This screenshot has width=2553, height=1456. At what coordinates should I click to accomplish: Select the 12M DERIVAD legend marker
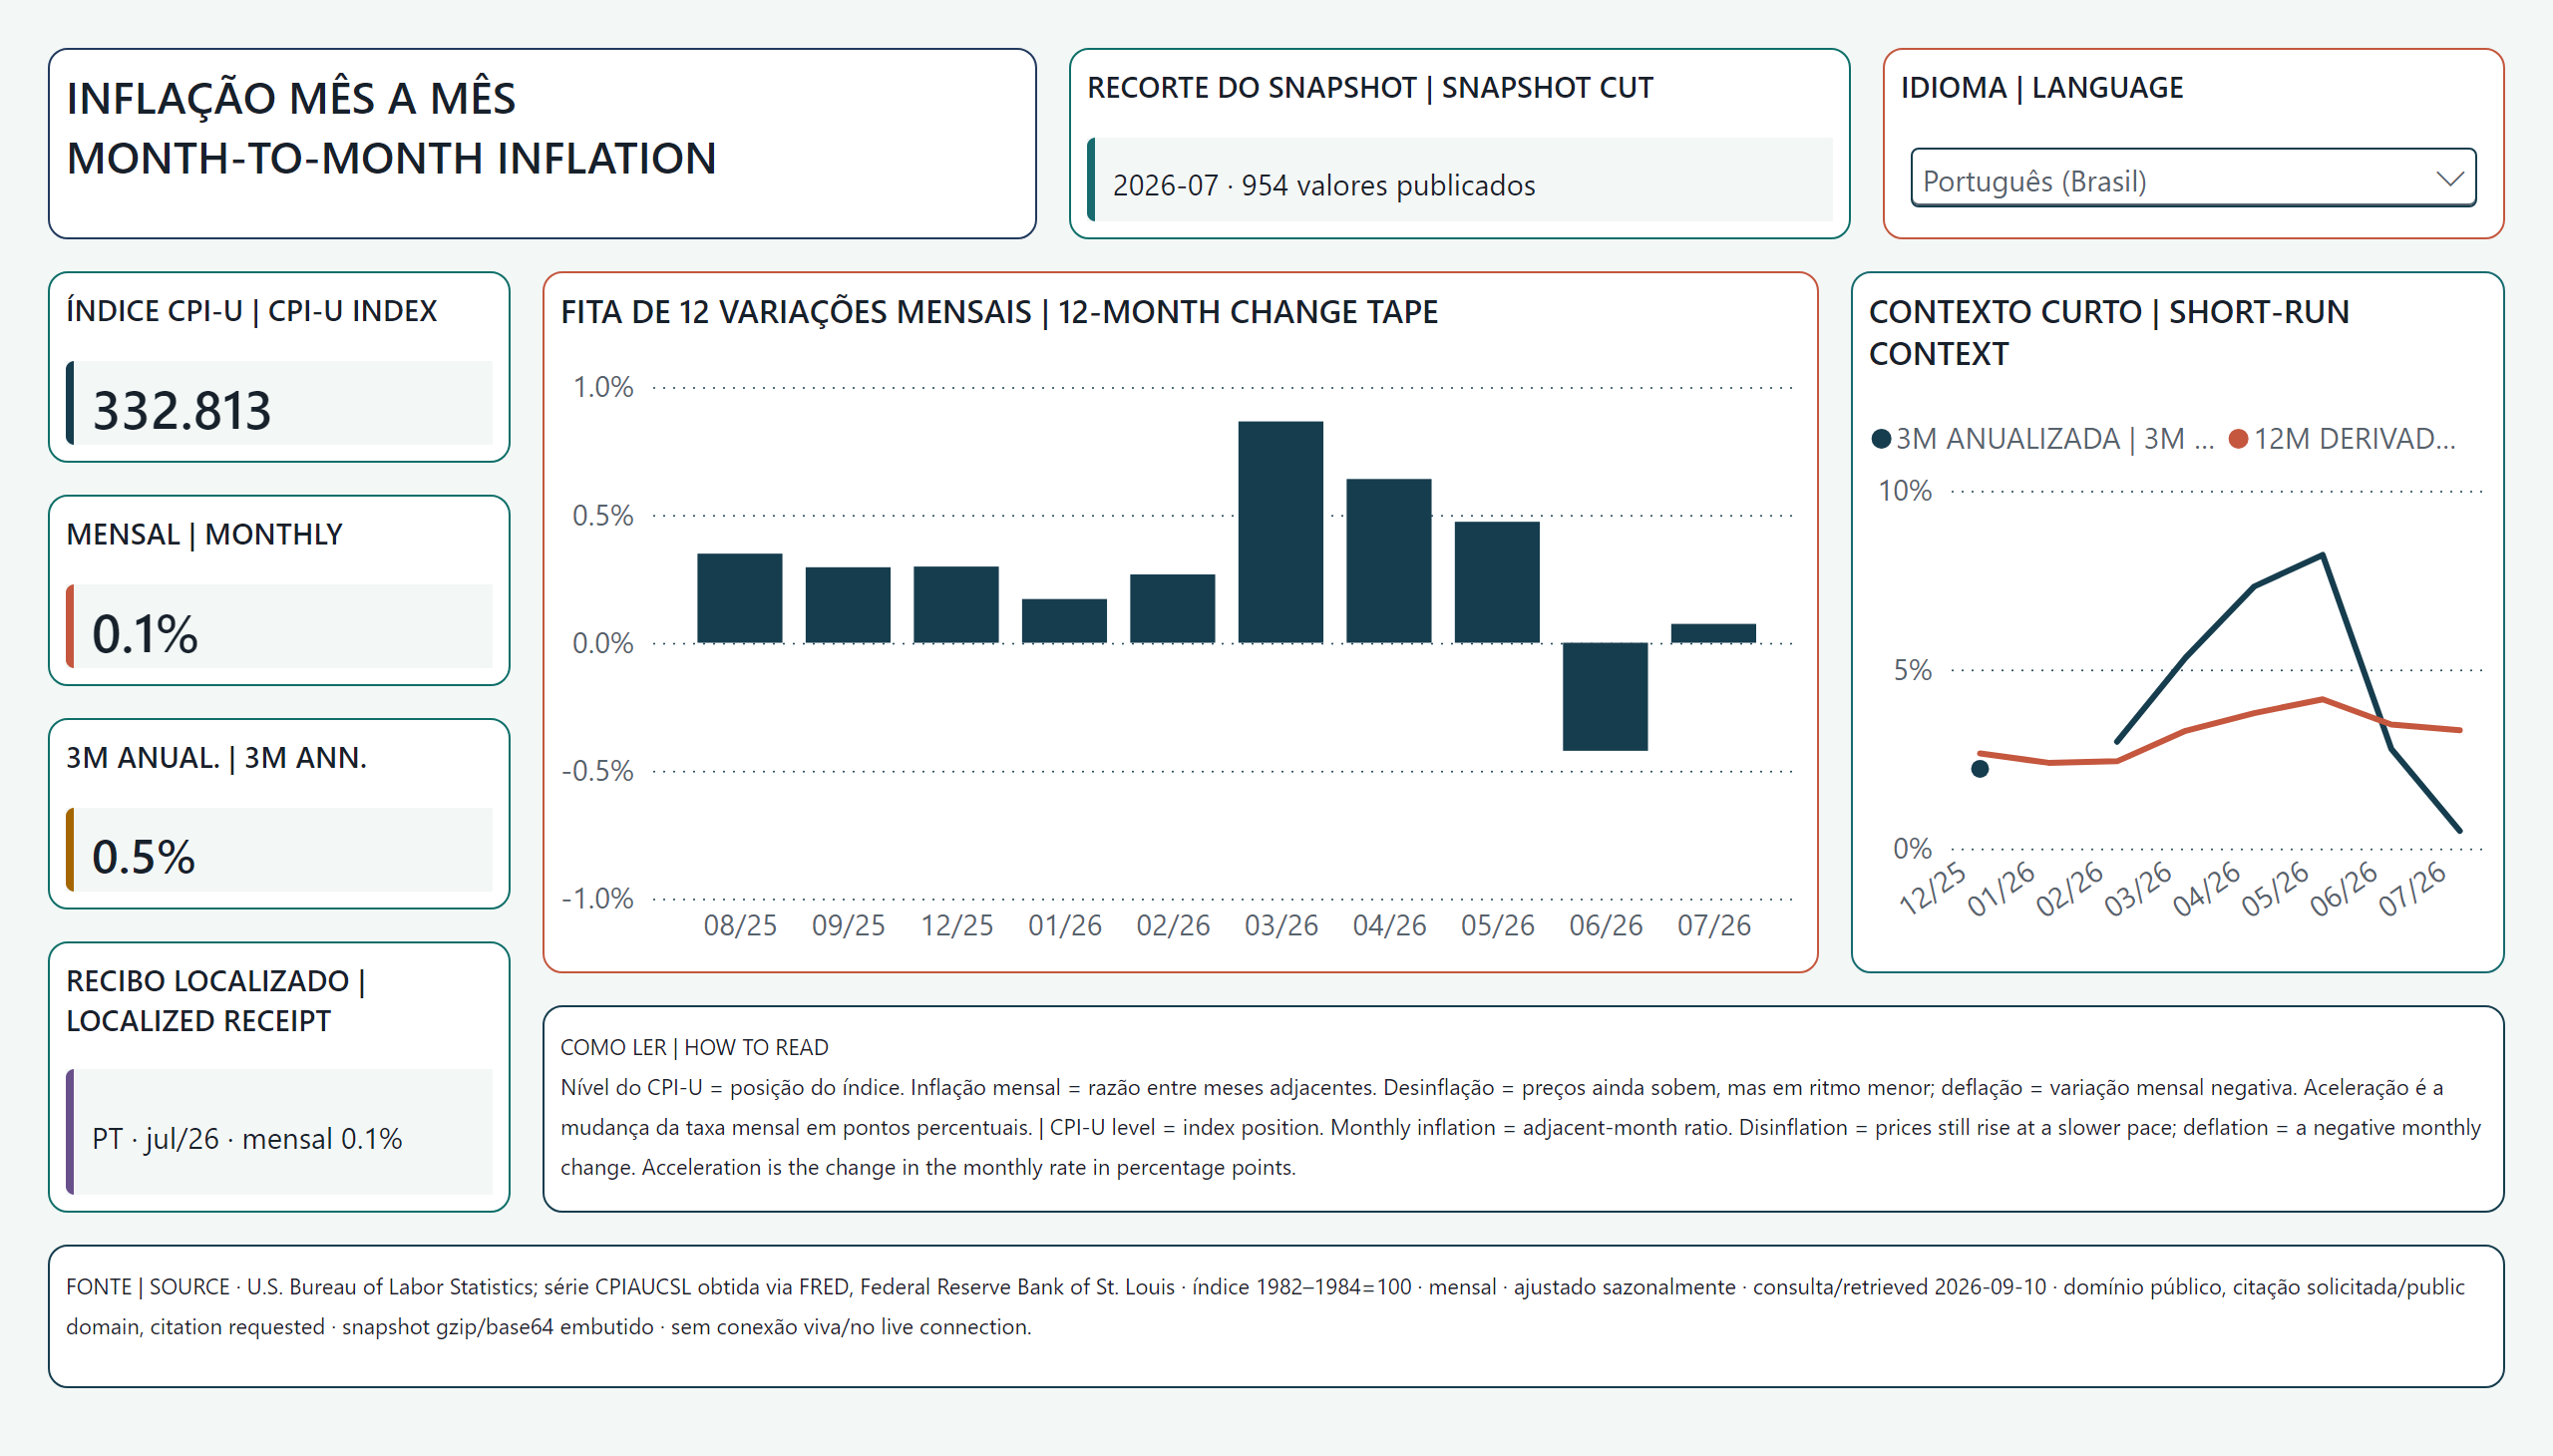coord(2238,439)
